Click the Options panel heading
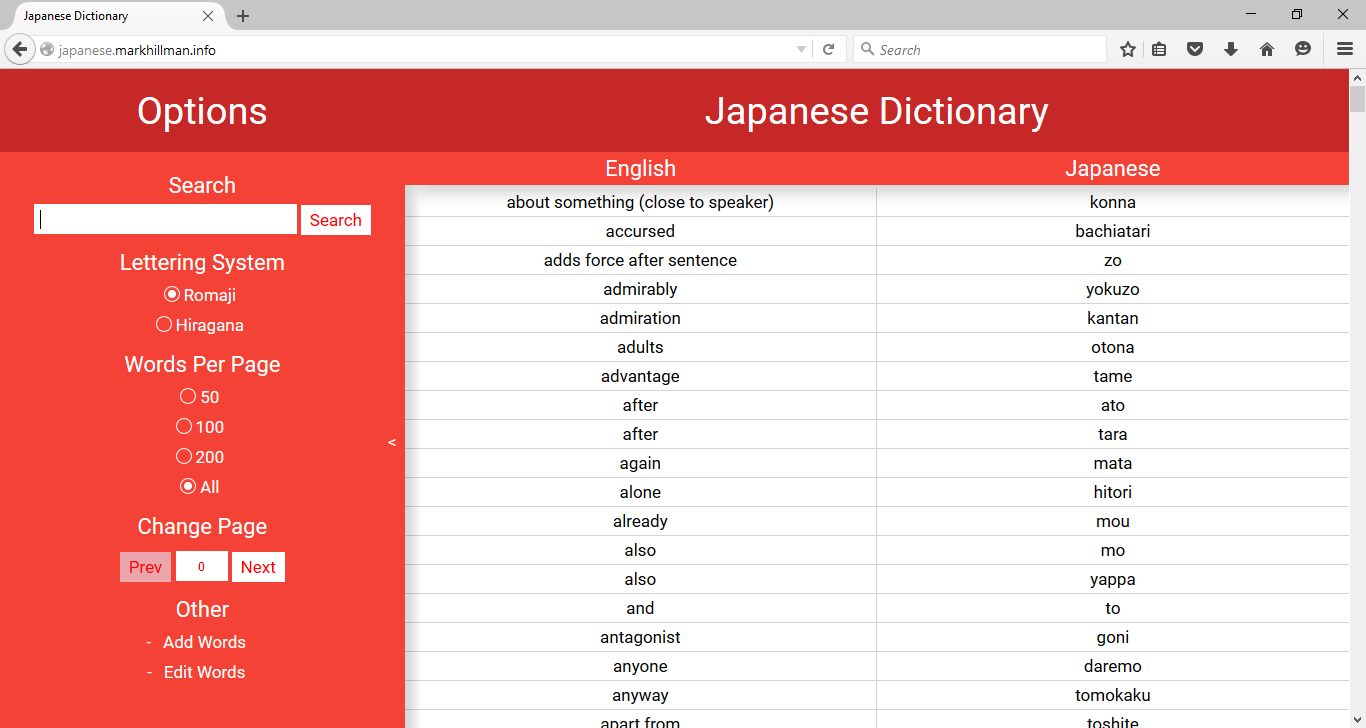Image resolution: width=1366 pixels, height=728 pixels. [x=202, y=111]
